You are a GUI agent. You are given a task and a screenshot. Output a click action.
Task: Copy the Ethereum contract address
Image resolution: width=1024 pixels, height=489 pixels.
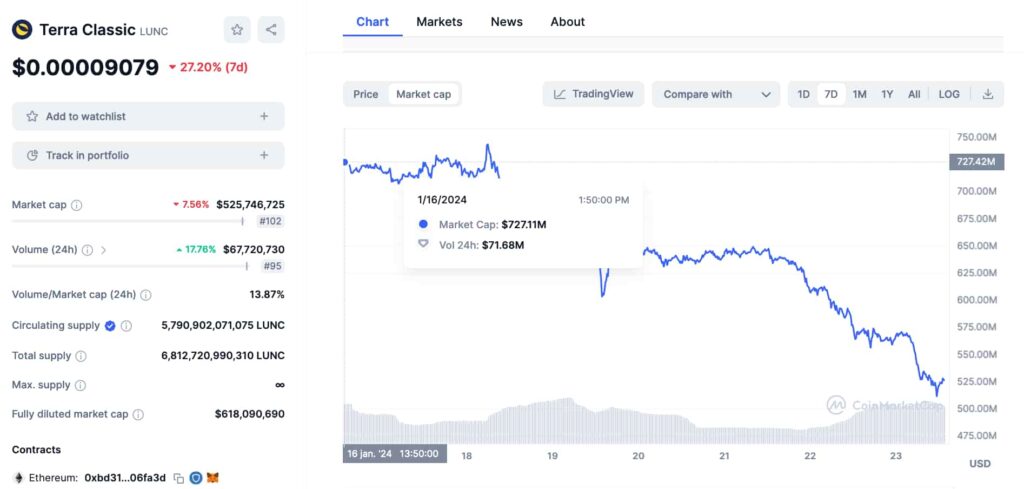[178, 478]
